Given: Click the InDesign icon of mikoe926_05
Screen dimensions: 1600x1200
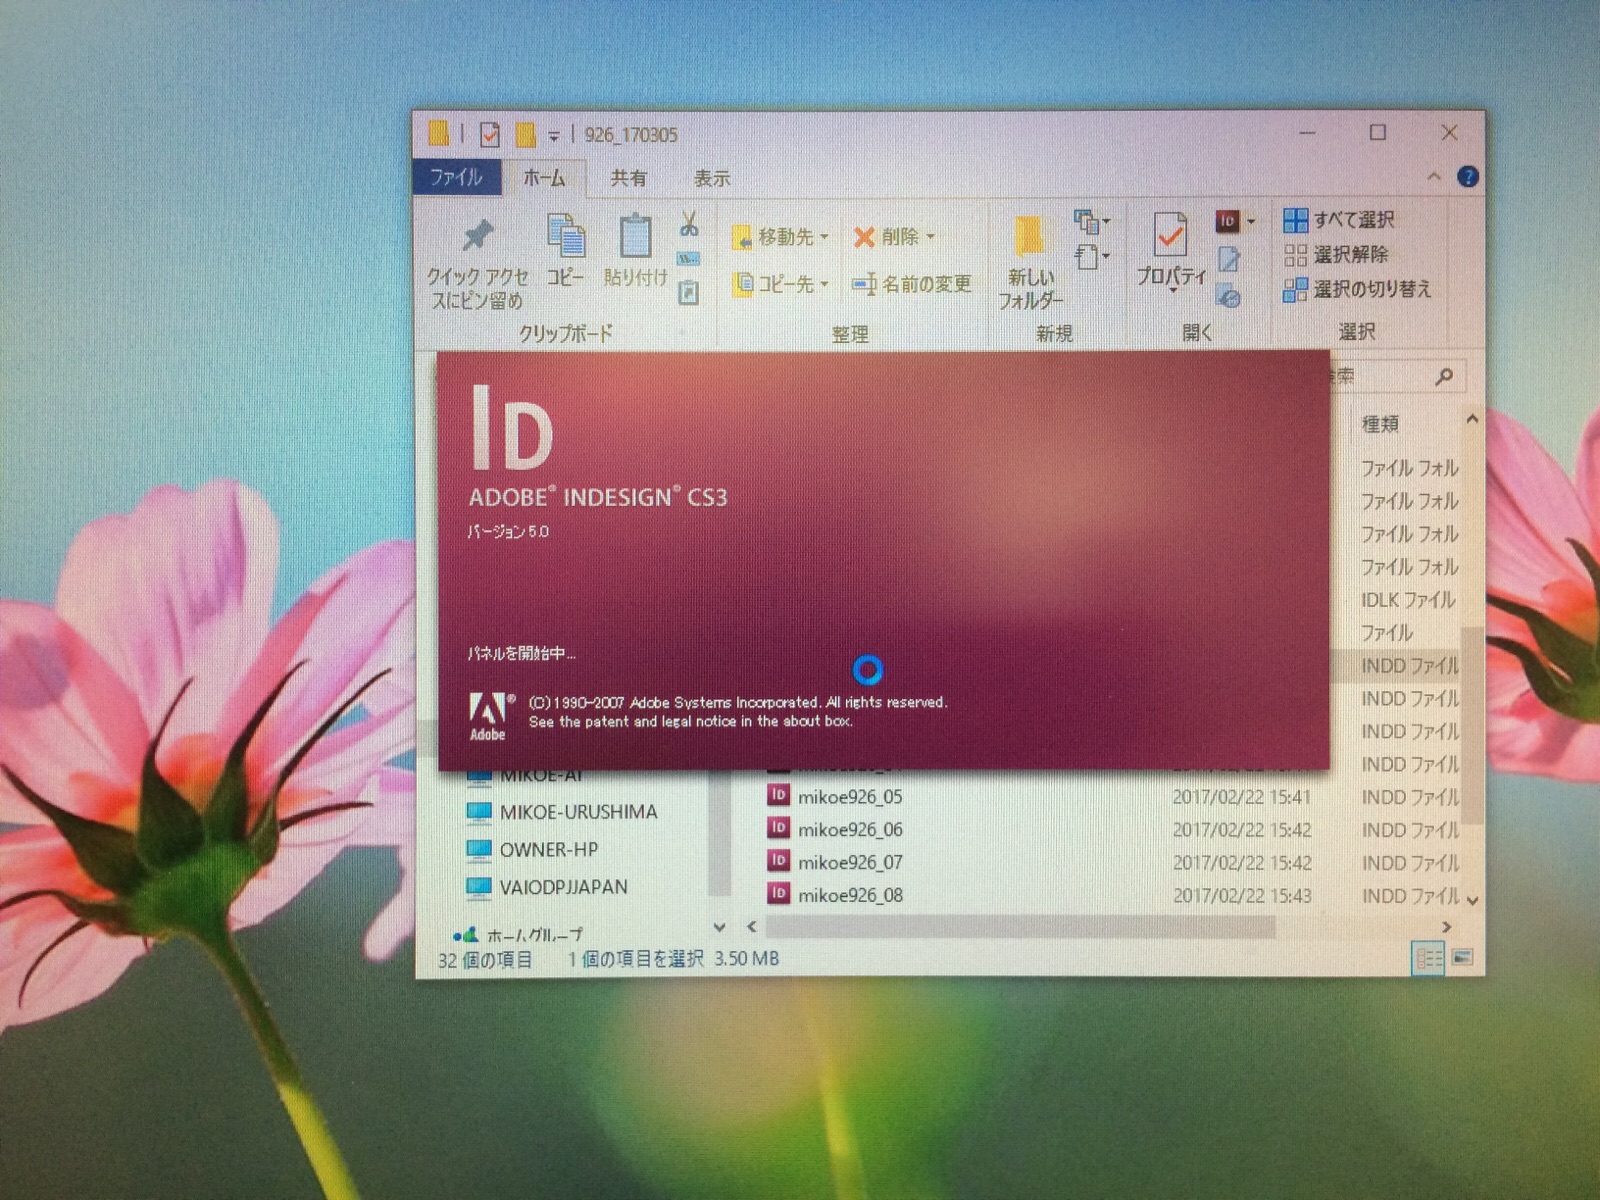Looking at the screenshot, I should [778, 796].
